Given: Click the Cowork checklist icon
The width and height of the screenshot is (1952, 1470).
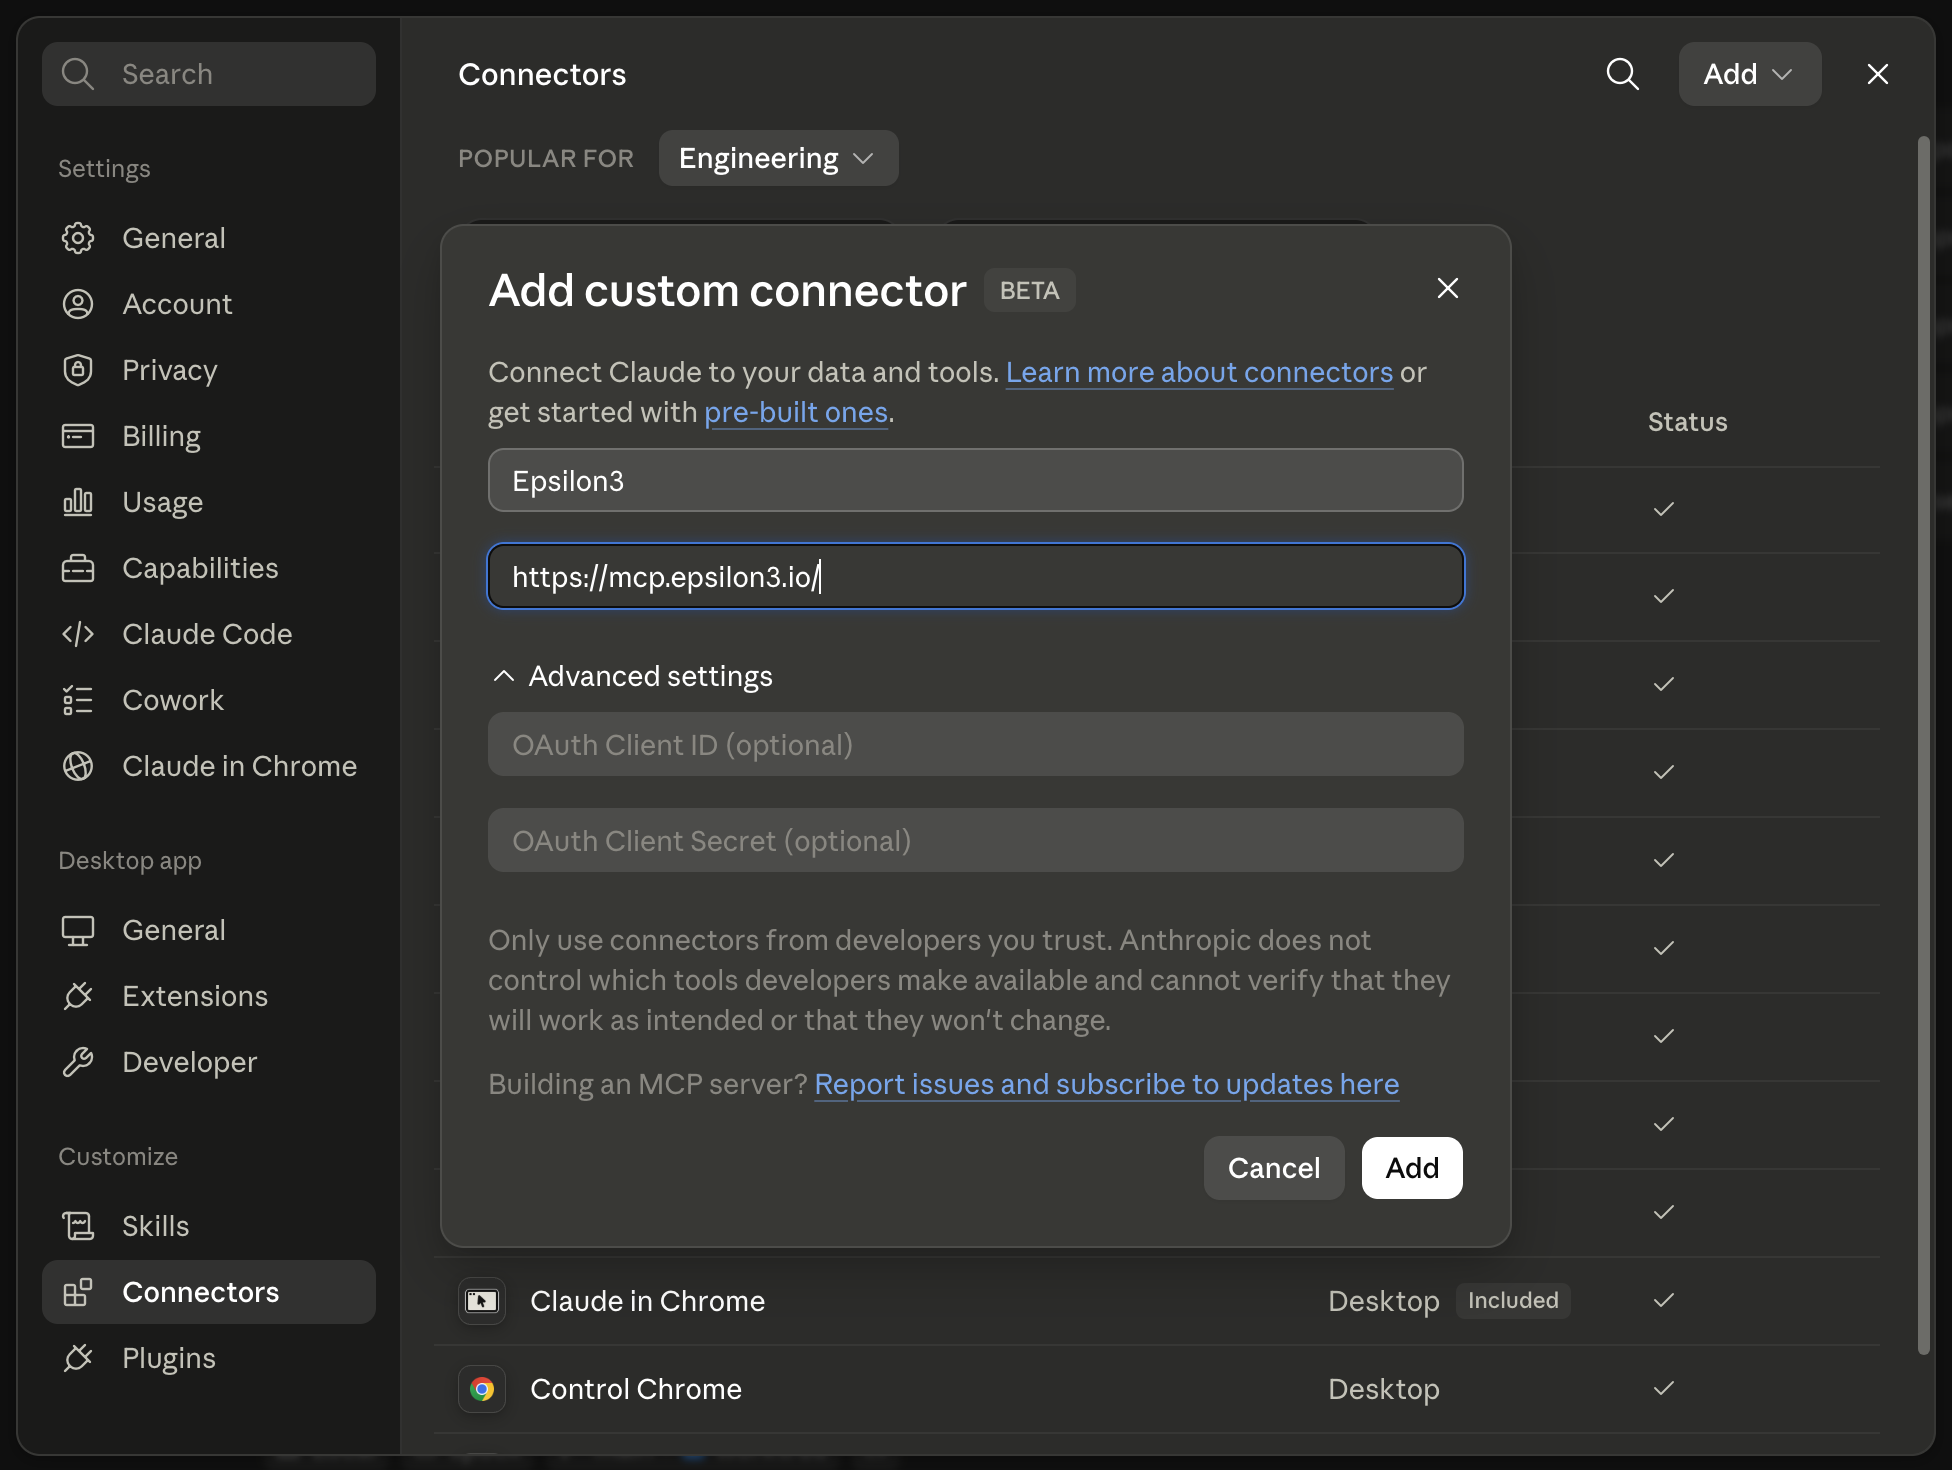Looking at the screenshot, I should pos(78,700).
